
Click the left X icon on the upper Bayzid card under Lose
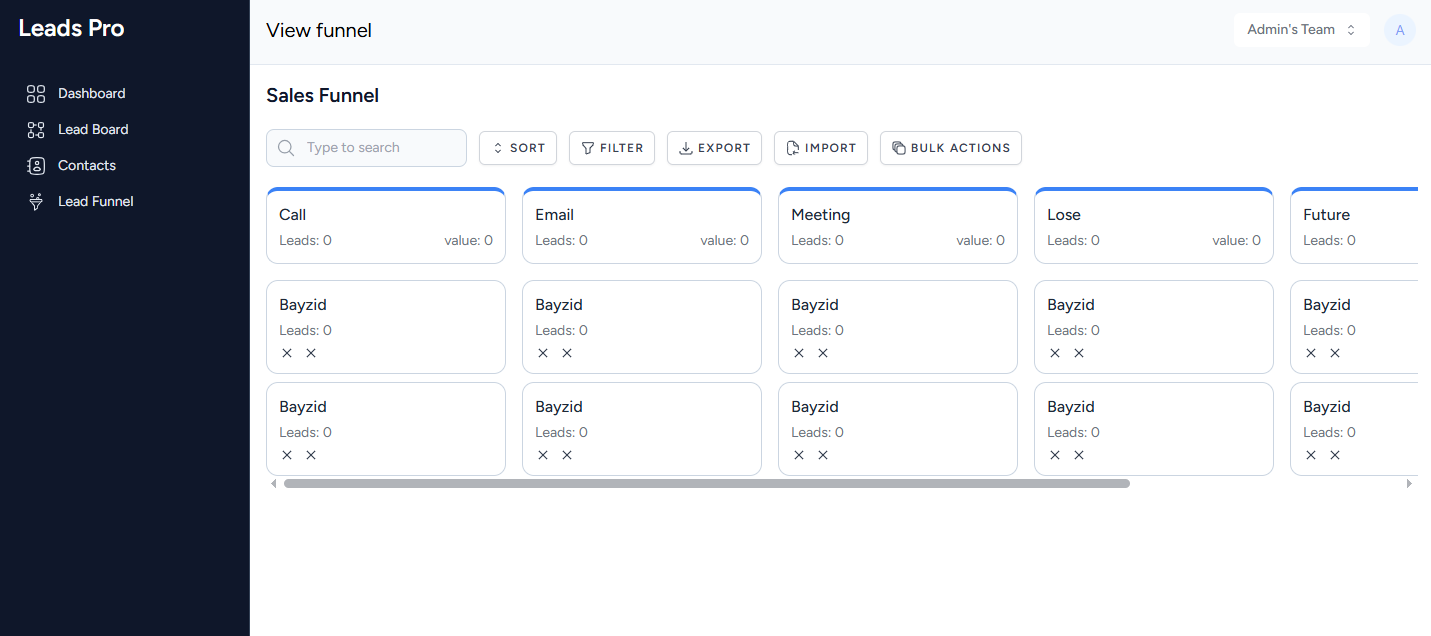coord(1055,353)
